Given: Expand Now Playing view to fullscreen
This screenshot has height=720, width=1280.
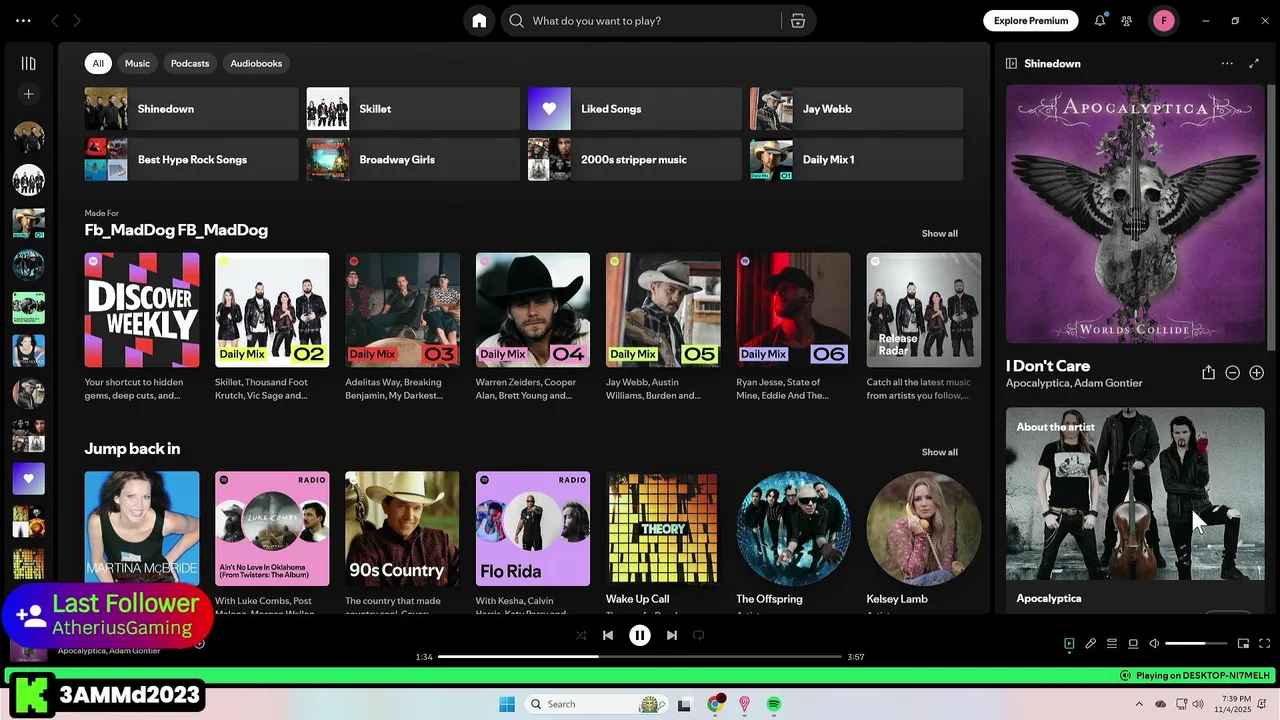Looking at the screenshot, I should 1254,63.
